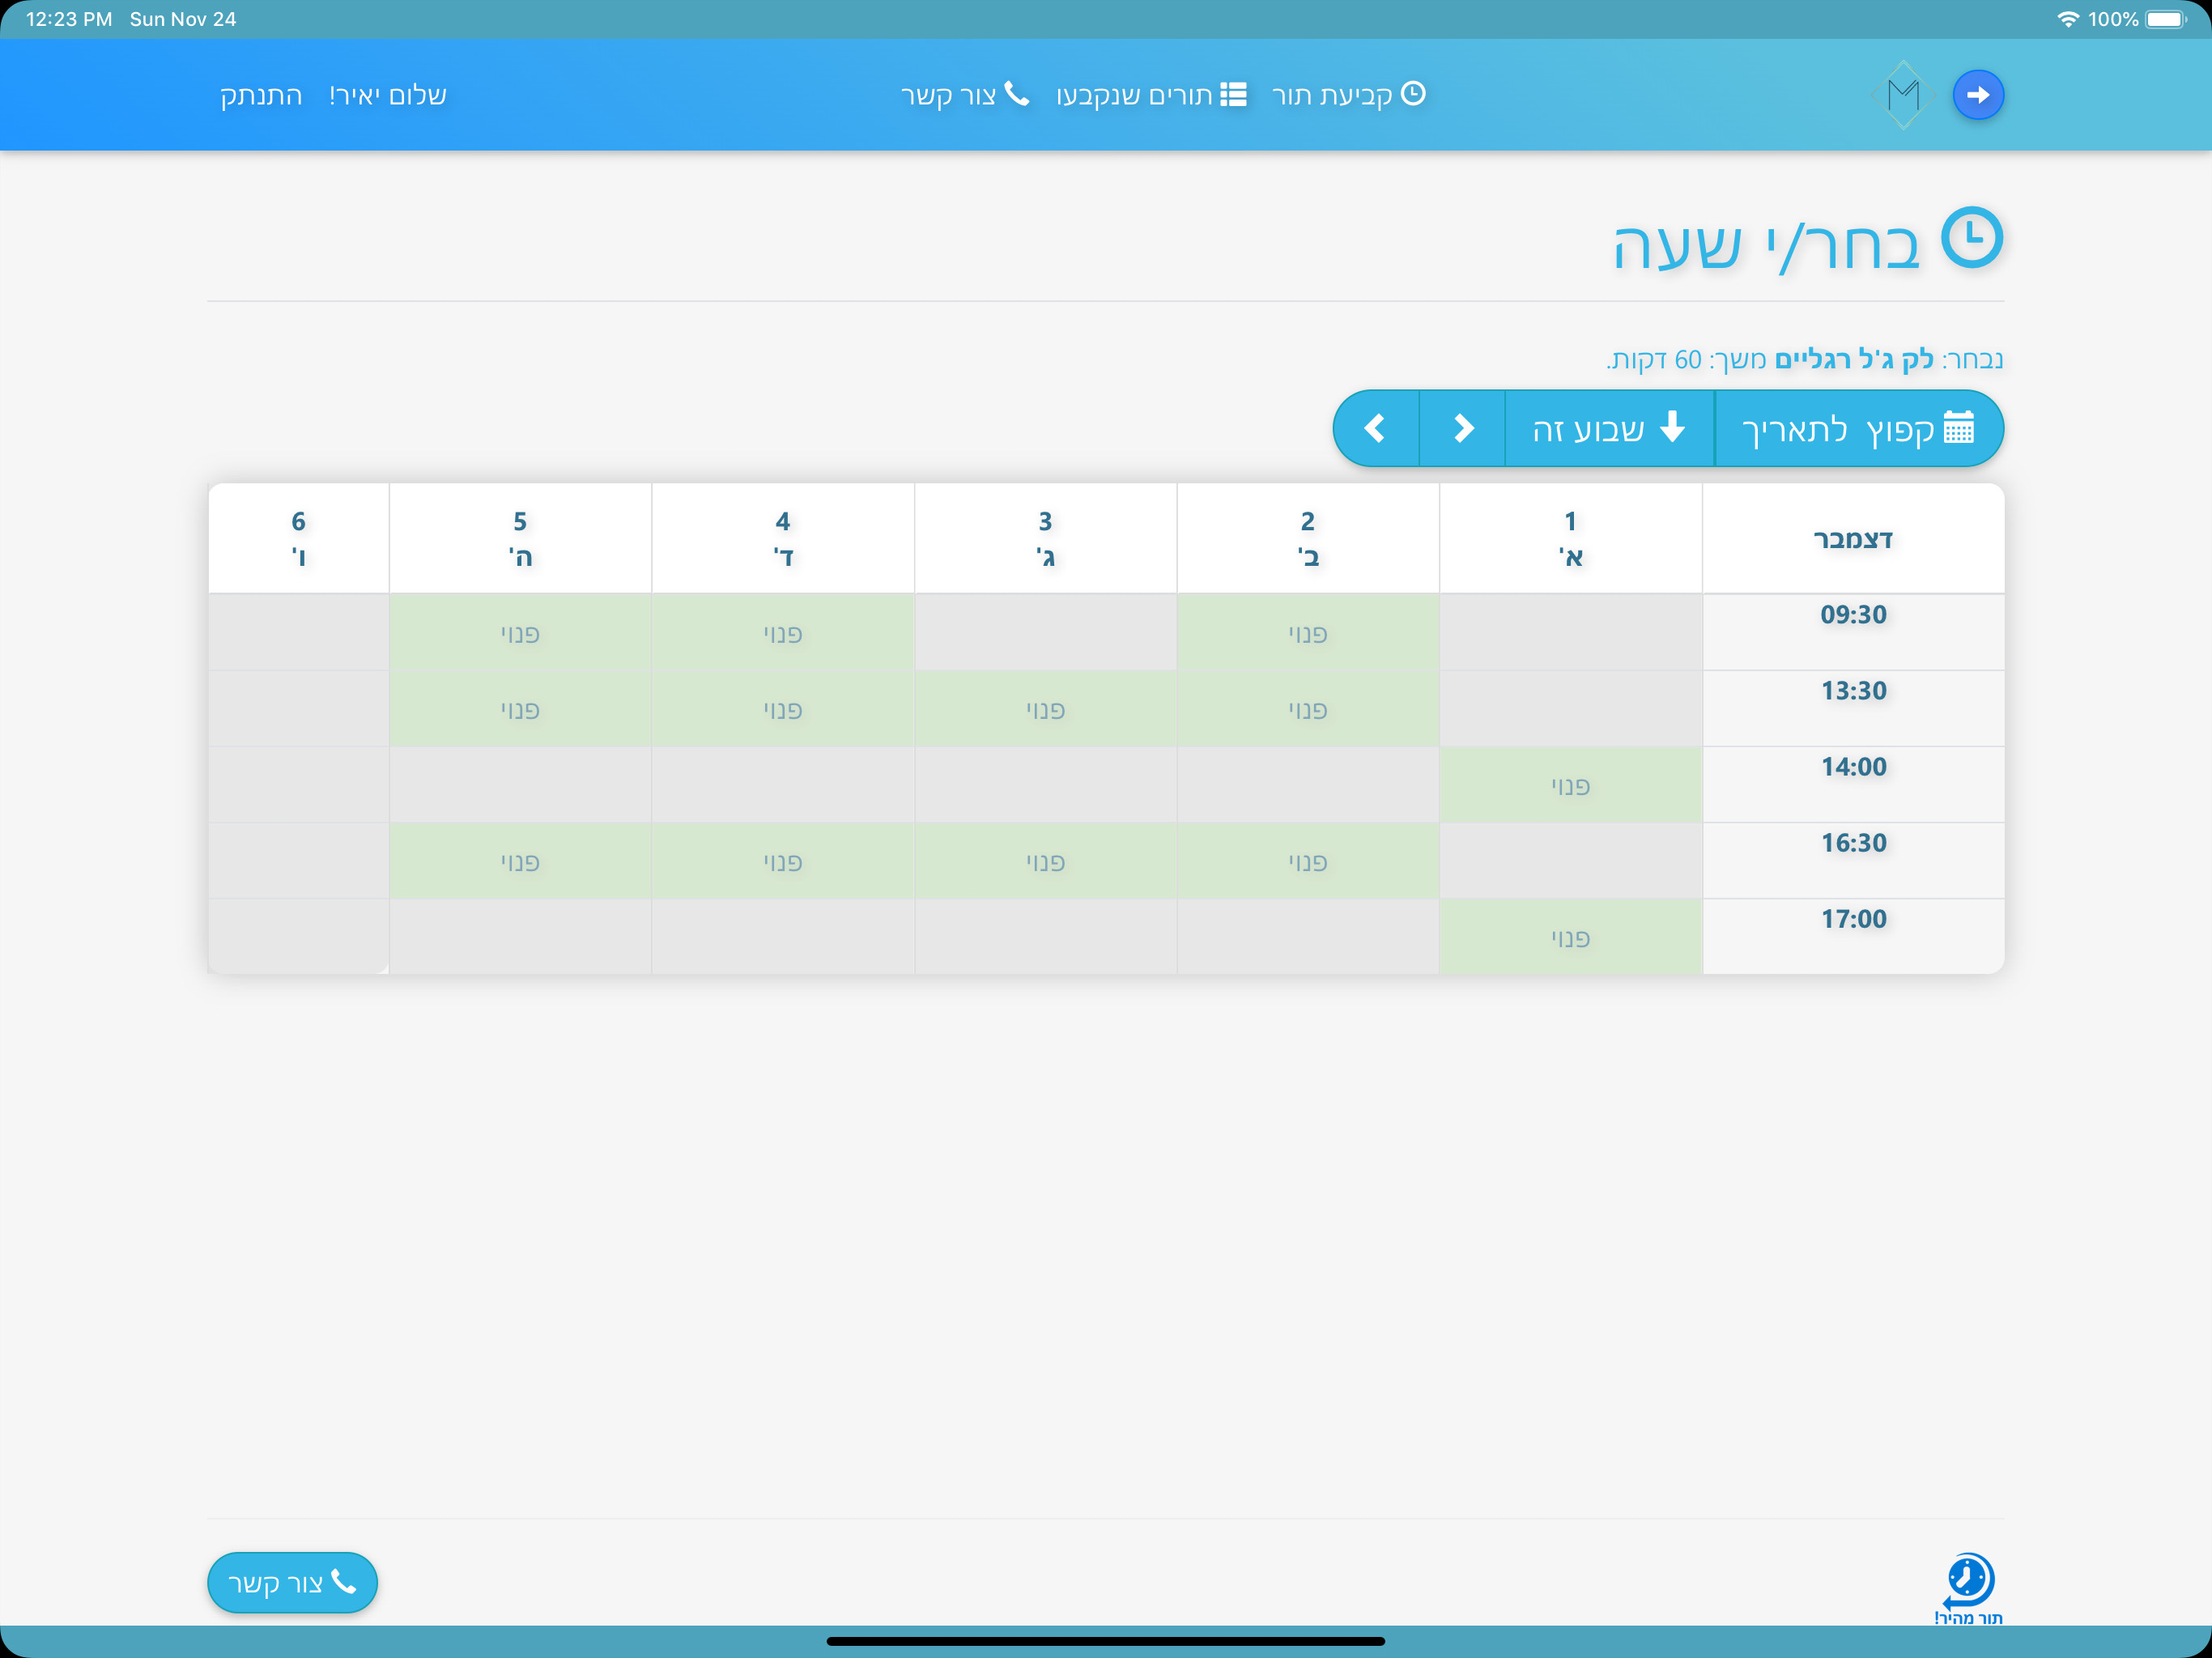Select 16:30 slot on day 2 ב'

tap(1308, 861)
